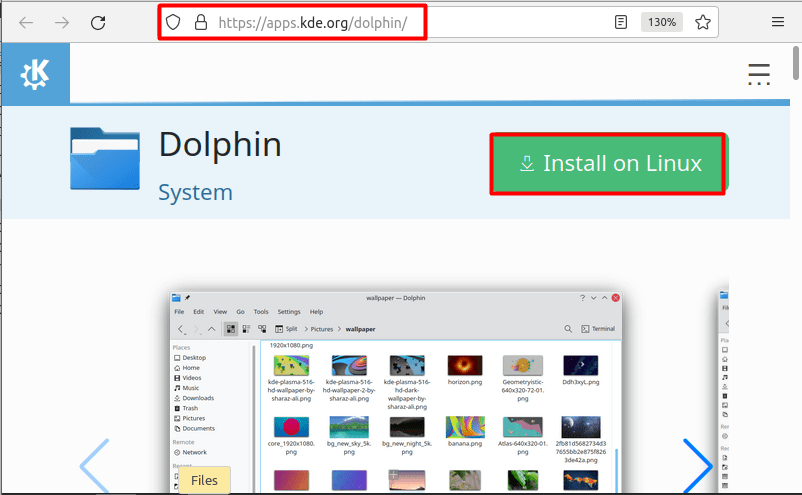Screen dimensions: 802x495
Task: Select bg_new_sky_5k.png file
Action: (x=349, y=436)
